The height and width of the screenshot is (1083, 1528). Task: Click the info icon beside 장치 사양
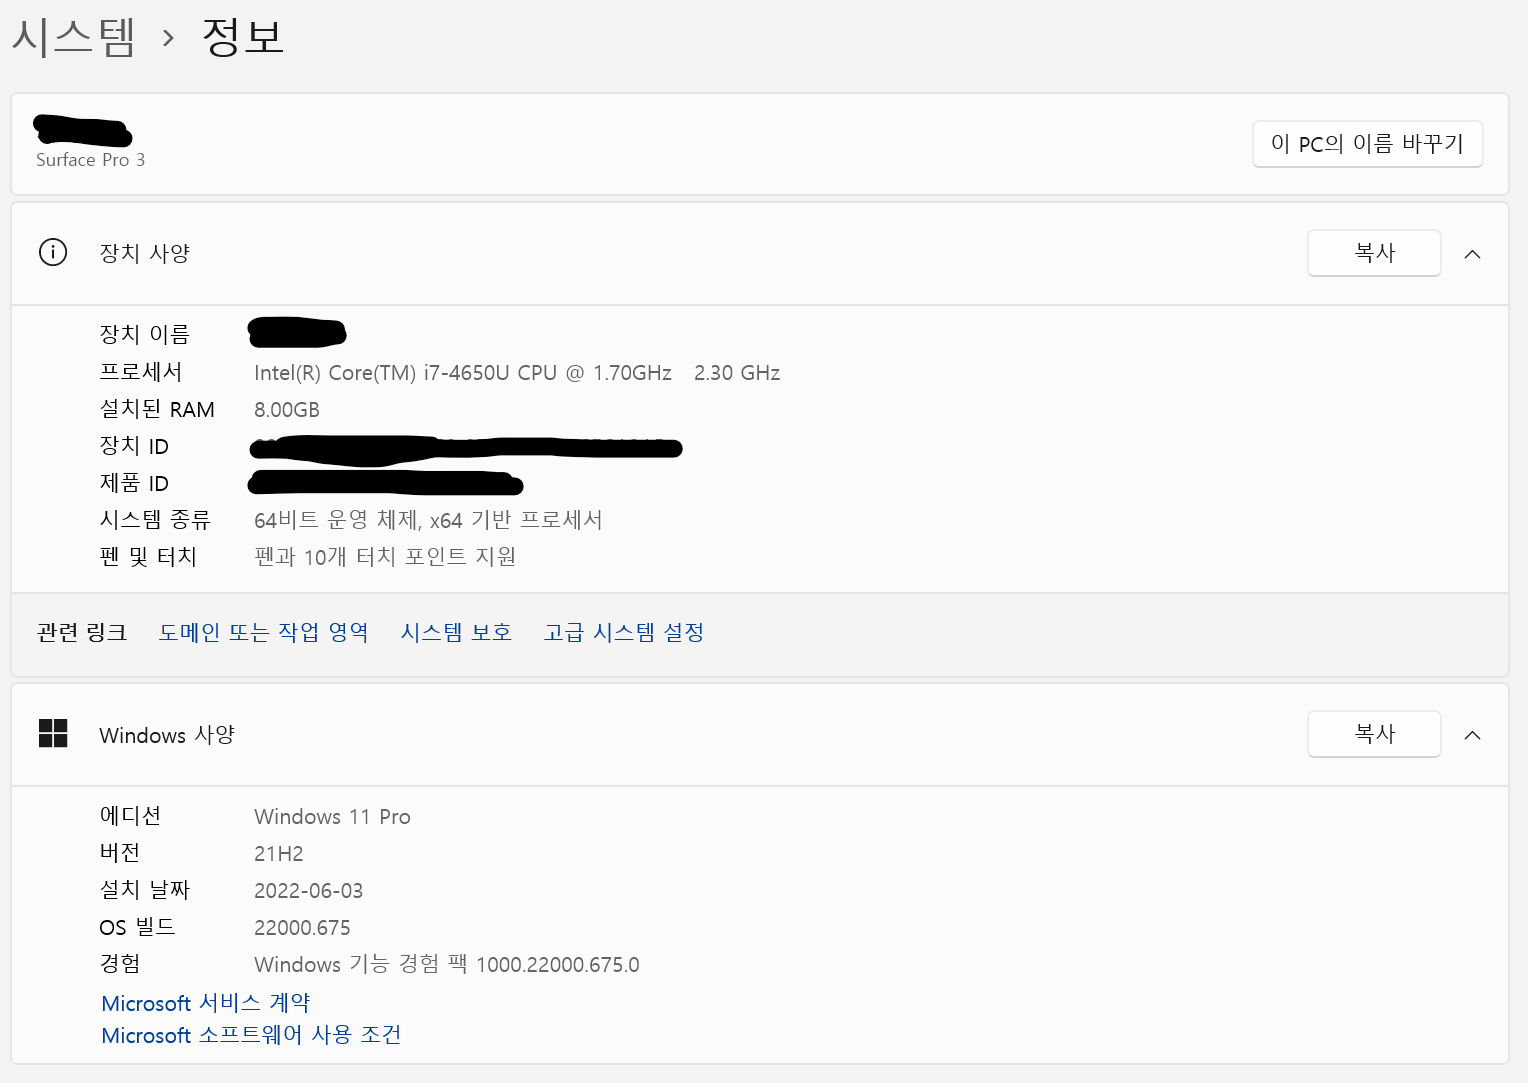(53, 252)
